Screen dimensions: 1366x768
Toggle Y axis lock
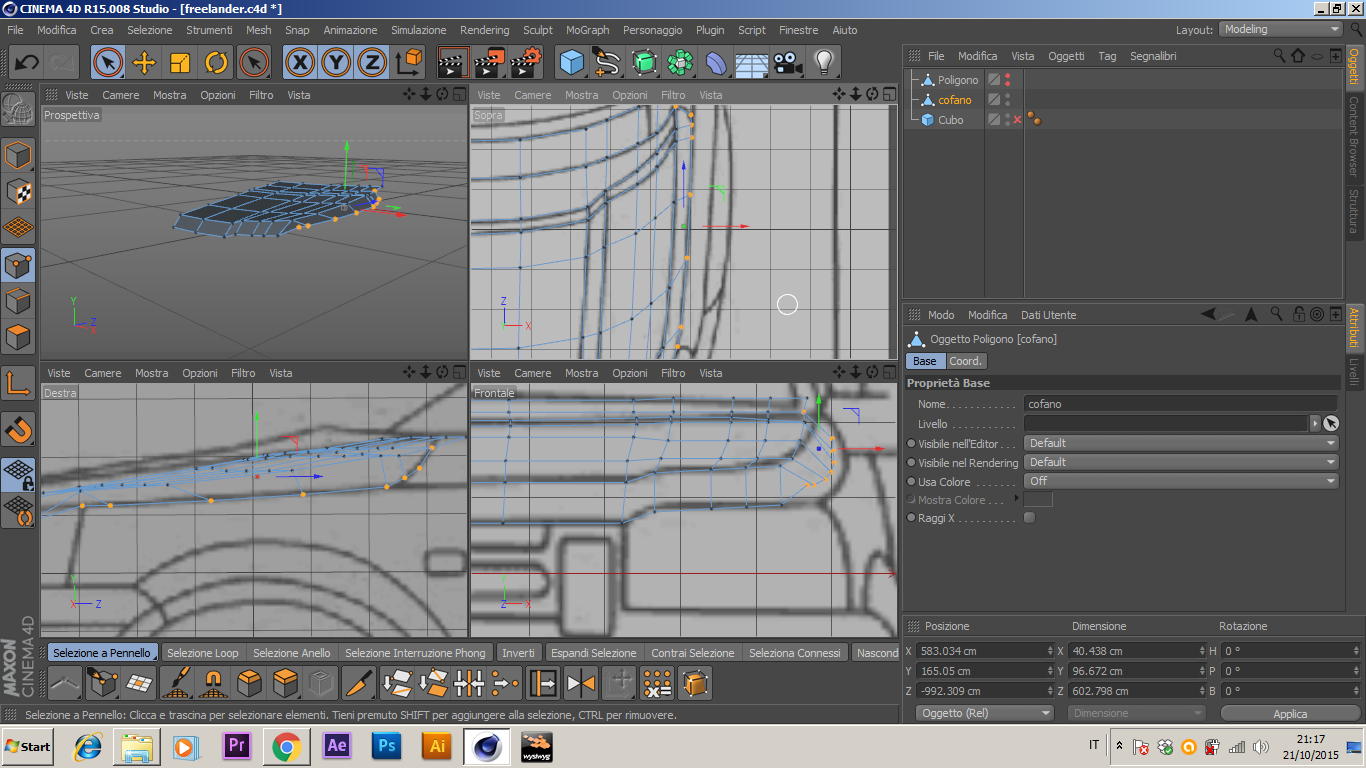coord(336,63)
